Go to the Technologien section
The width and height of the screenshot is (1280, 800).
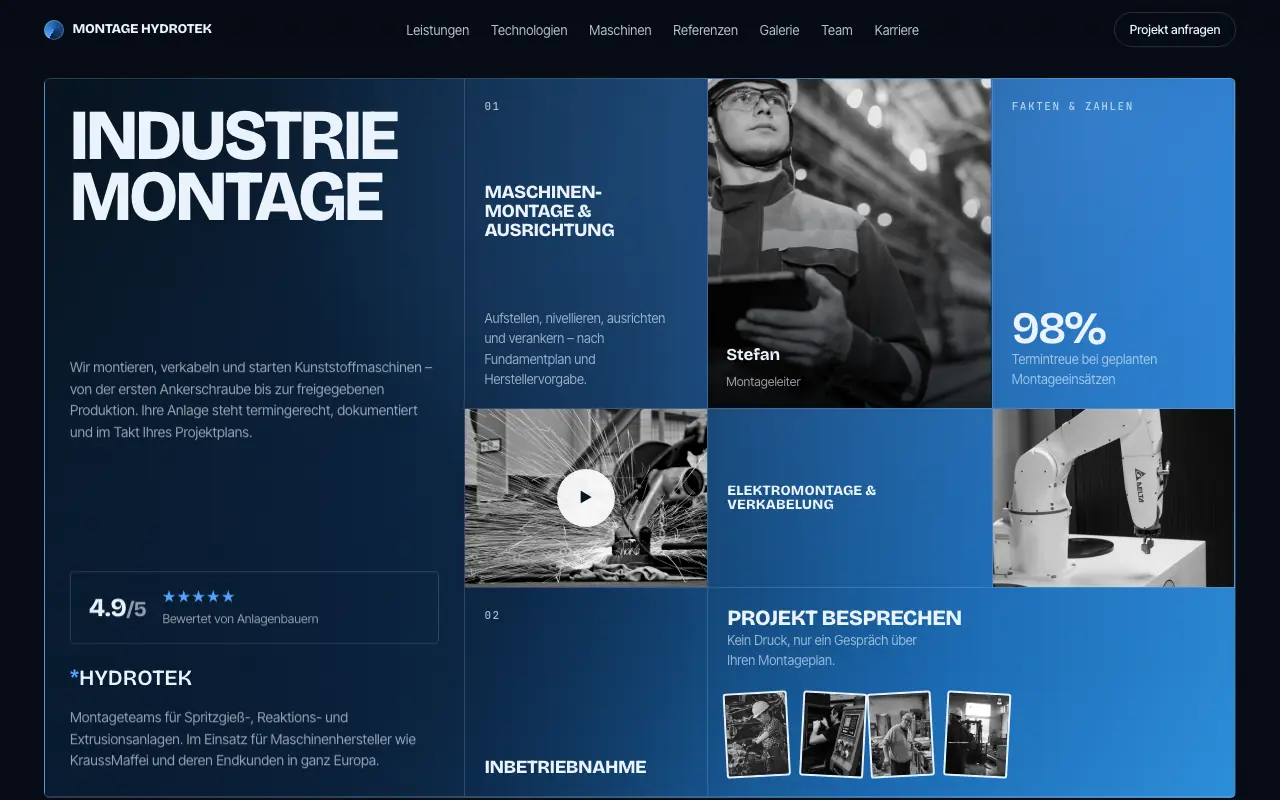click(529, 30)
